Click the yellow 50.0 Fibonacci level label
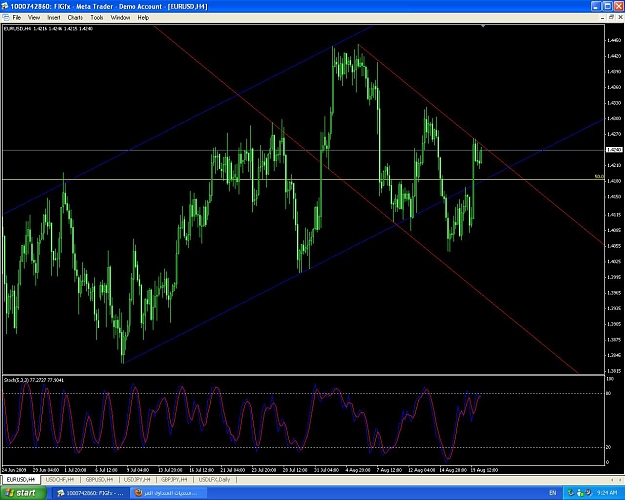The image size is (625, 500). coord(599,176)
